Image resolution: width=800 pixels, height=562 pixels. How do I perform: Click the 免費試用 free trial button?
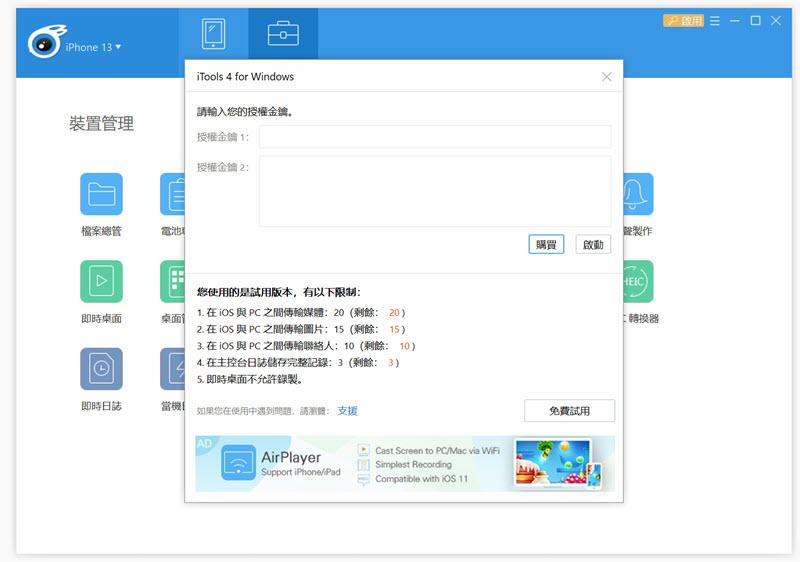(569, 411)
